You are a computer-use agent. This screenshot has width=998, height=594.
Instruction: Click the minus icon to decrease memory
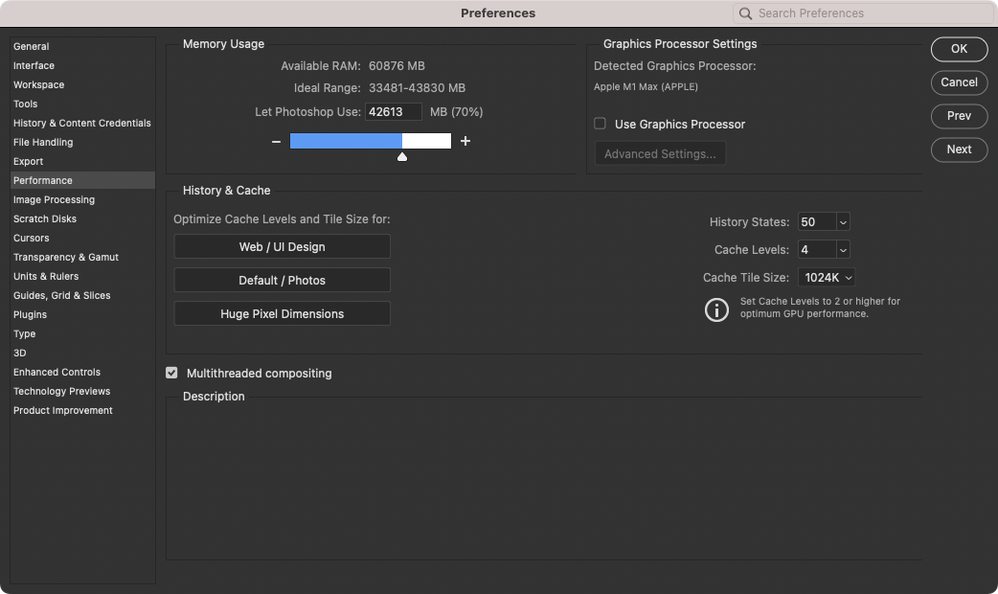276,142
